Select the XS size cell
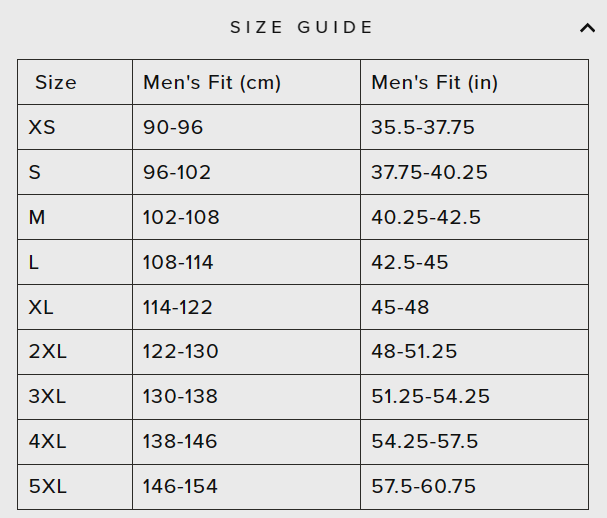607x518 pixels. [x=42, y=127]
